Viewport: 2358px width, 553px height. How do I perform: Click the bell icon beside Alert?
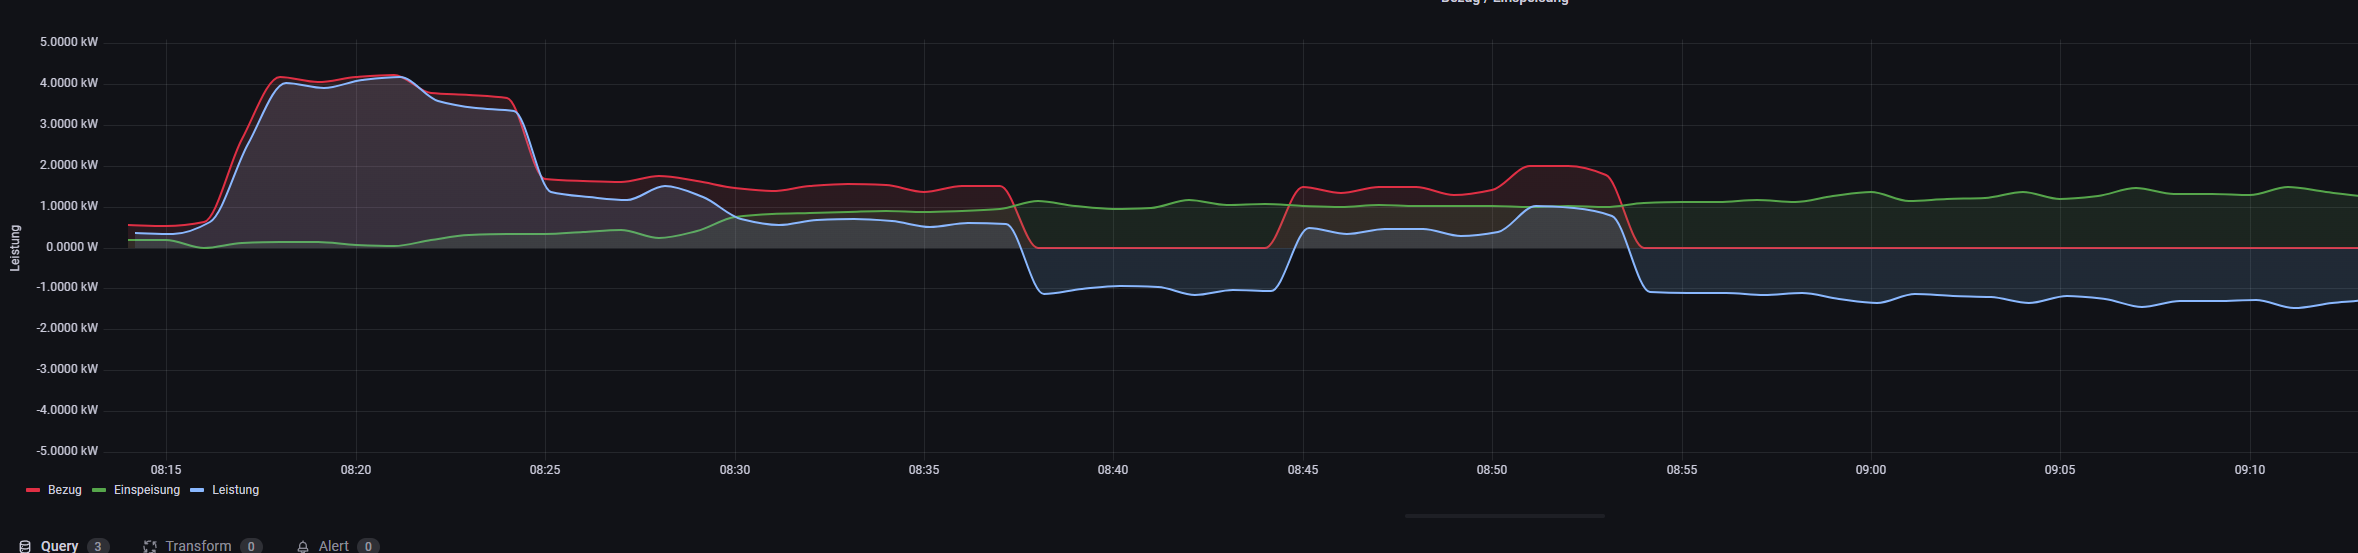pos(303,546)
